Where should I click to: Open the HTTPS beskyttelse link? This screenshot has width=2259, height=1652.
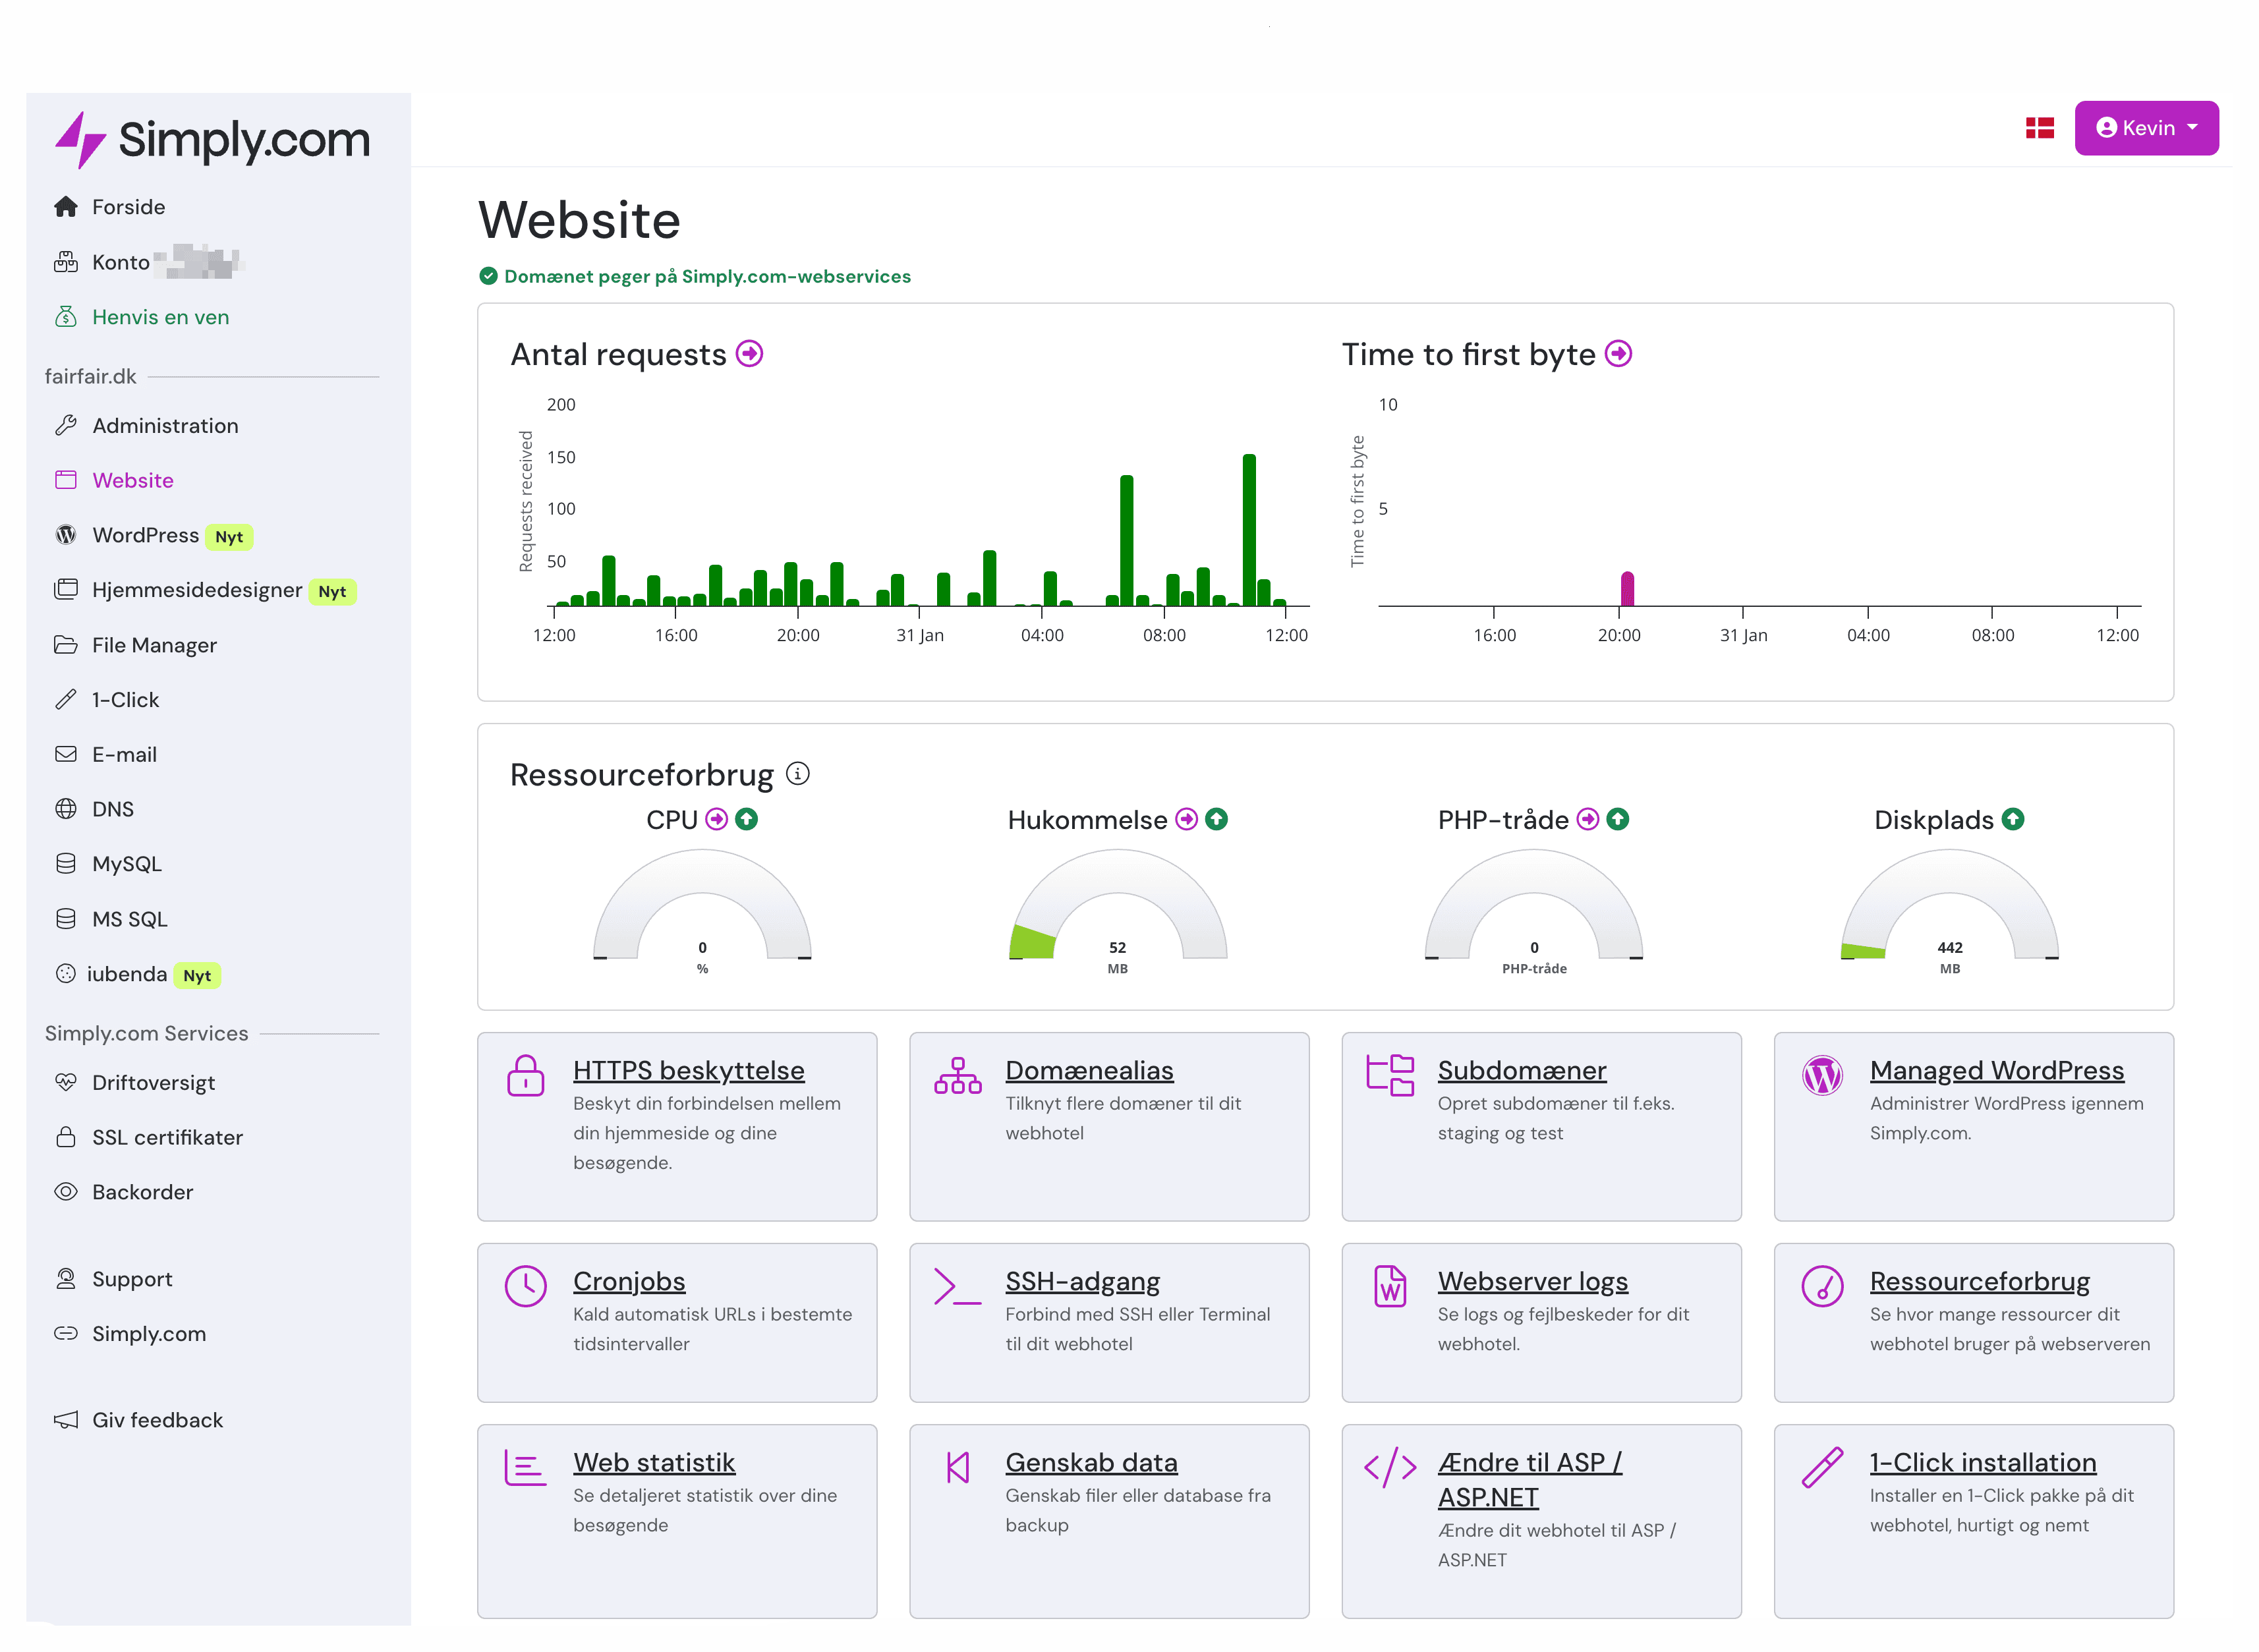pos(688,1071)
